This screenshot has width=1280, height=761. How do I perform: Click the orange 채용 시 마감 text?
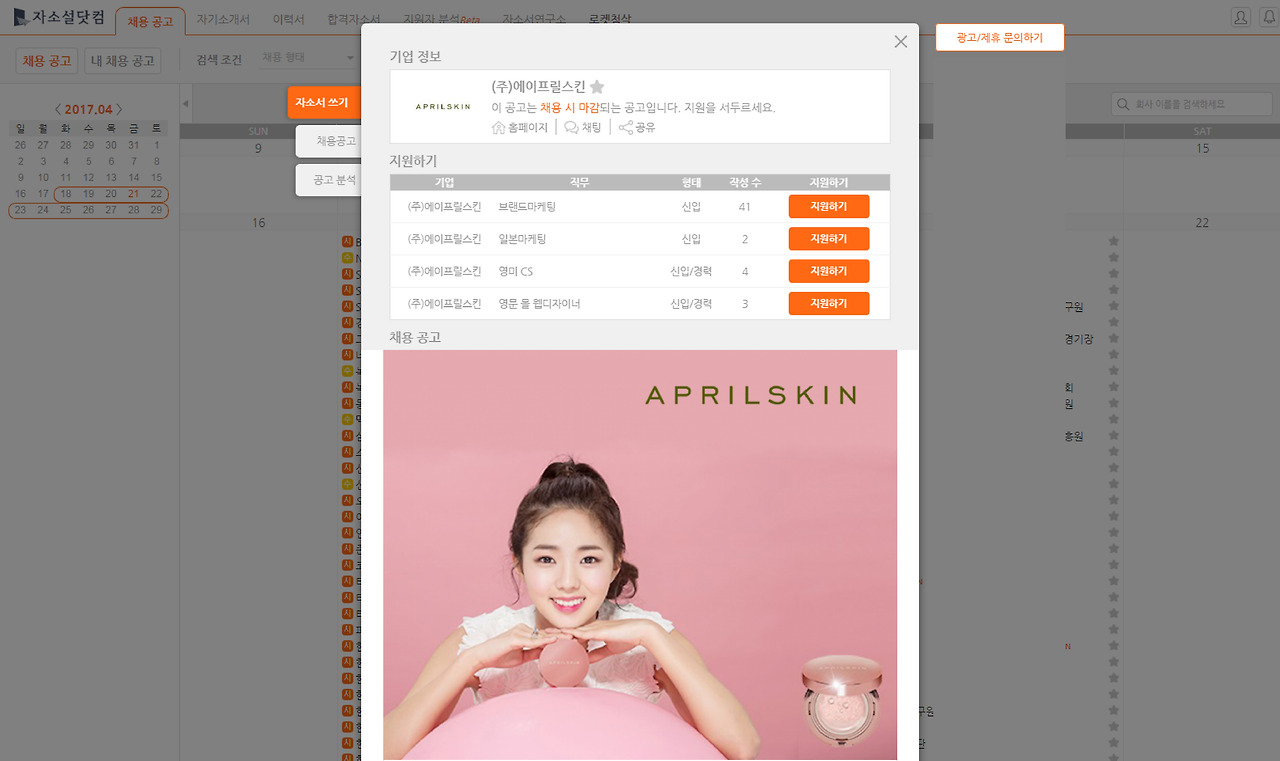click(570, 108)
